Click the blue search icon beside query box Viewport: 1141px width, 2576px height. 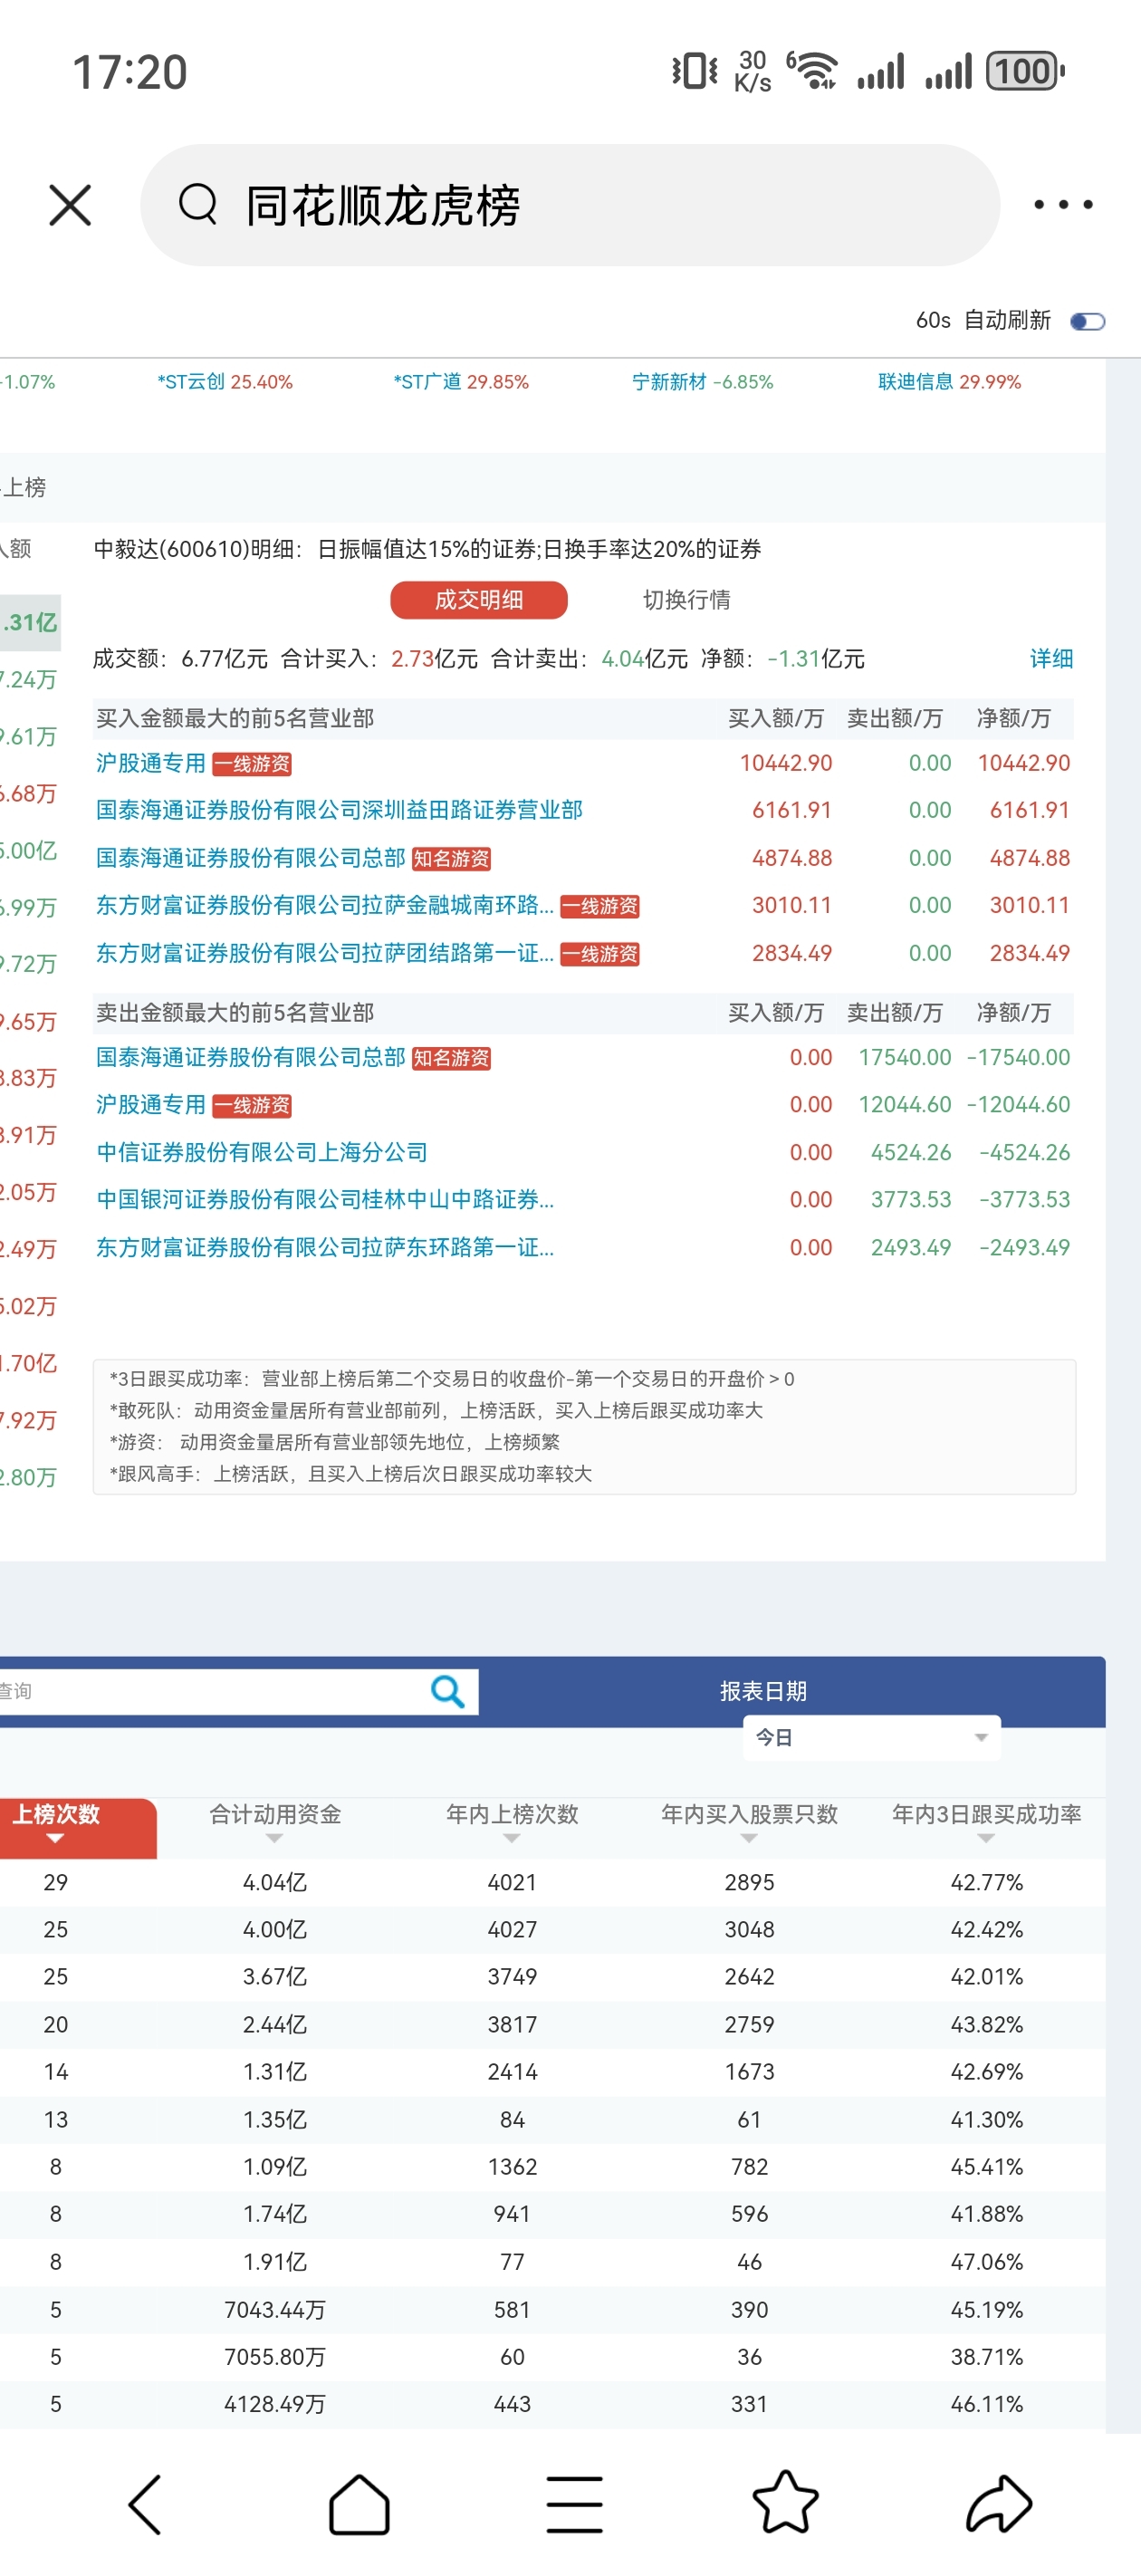point(447,1691)
